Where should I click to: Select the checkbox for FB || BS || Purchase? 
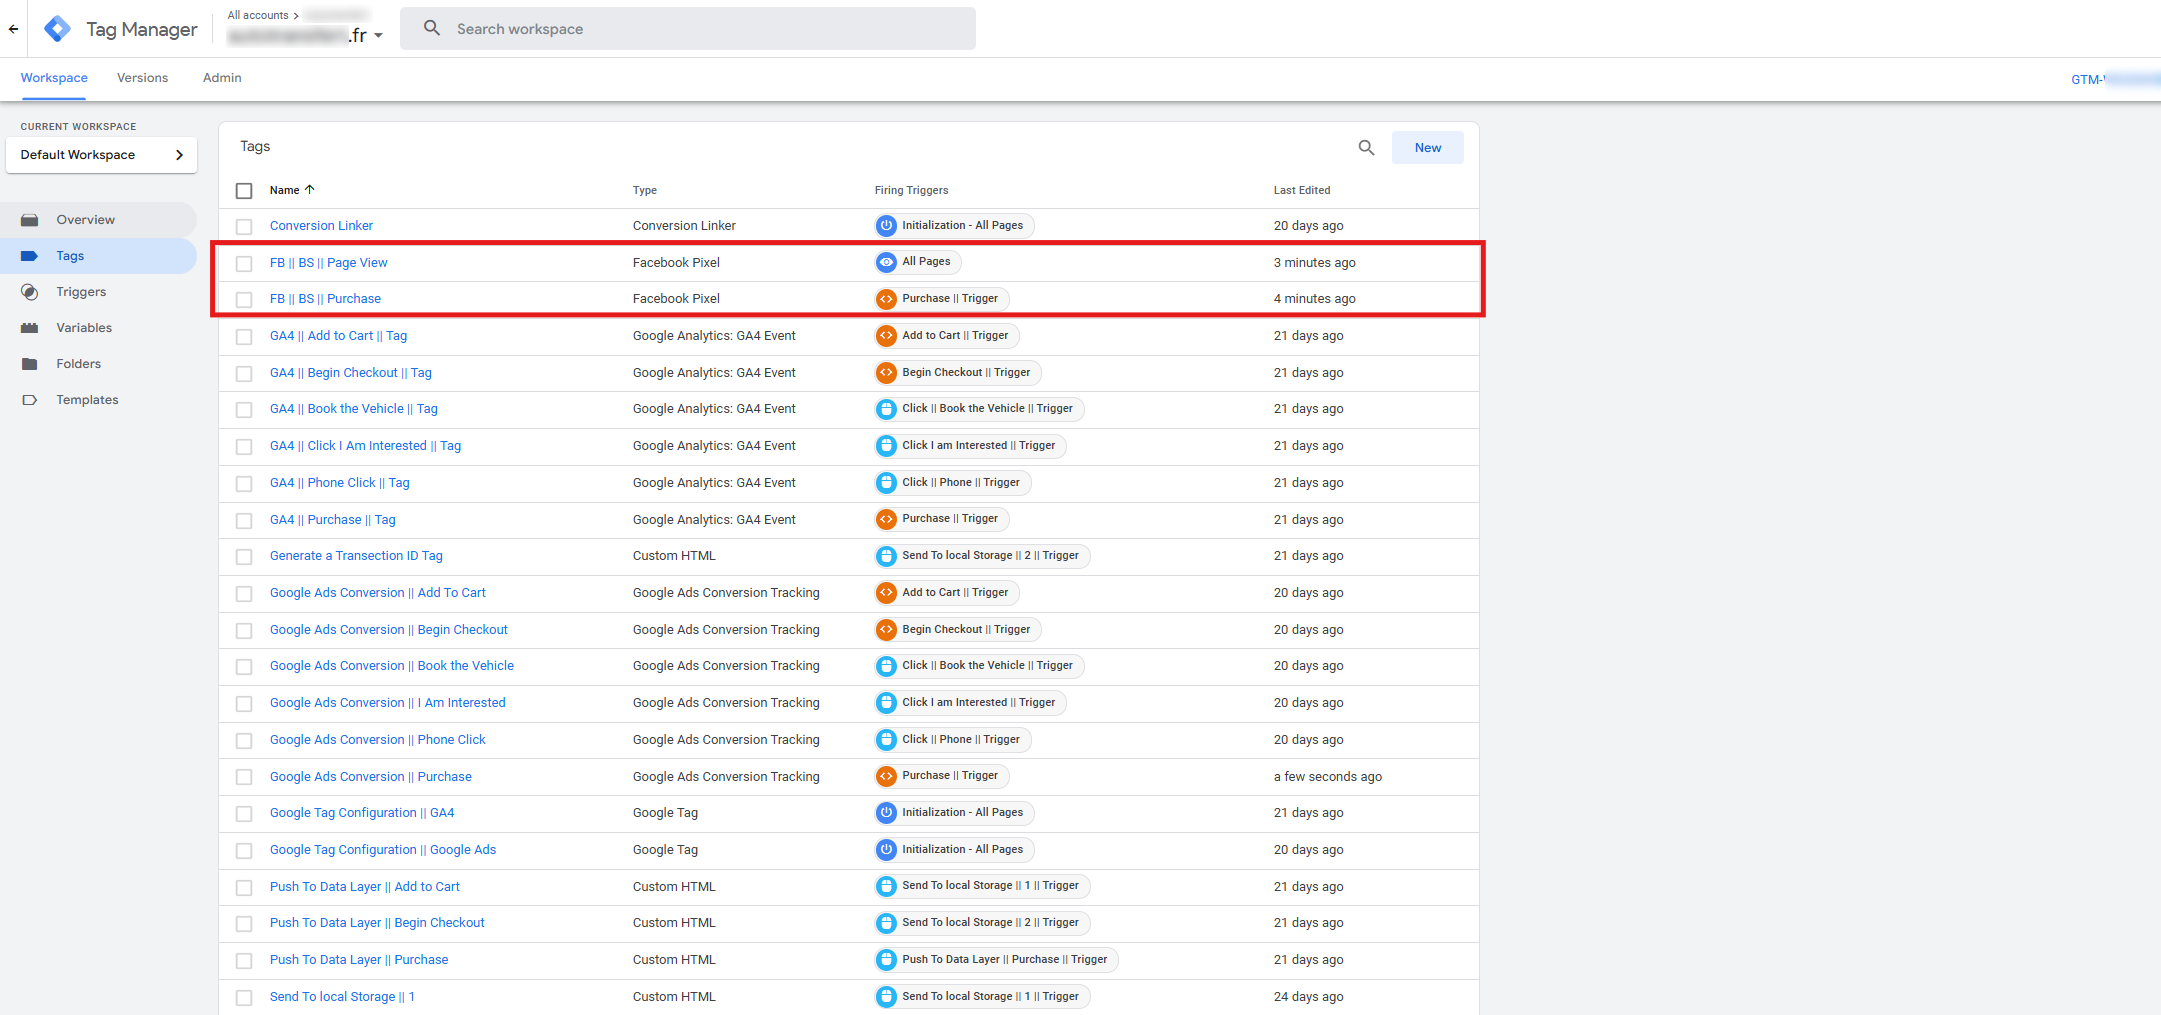244,299
